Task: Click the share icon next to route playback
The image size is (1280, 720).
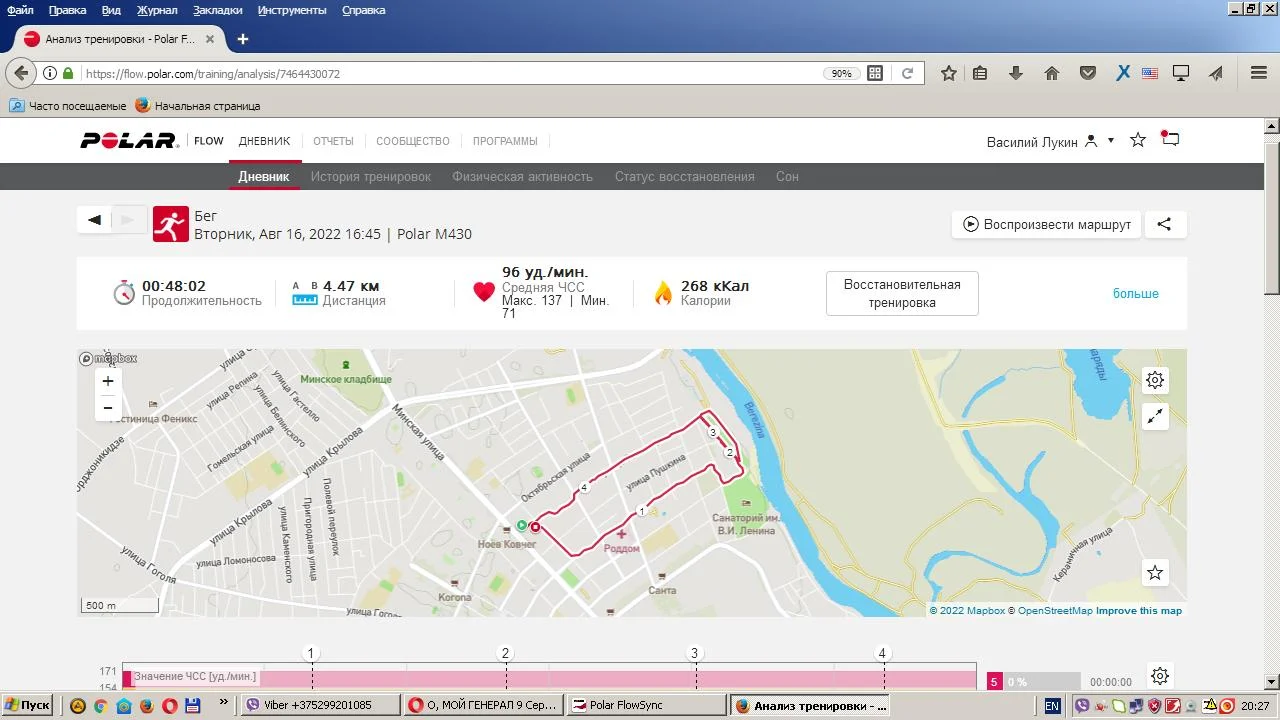Action: 1164,224
